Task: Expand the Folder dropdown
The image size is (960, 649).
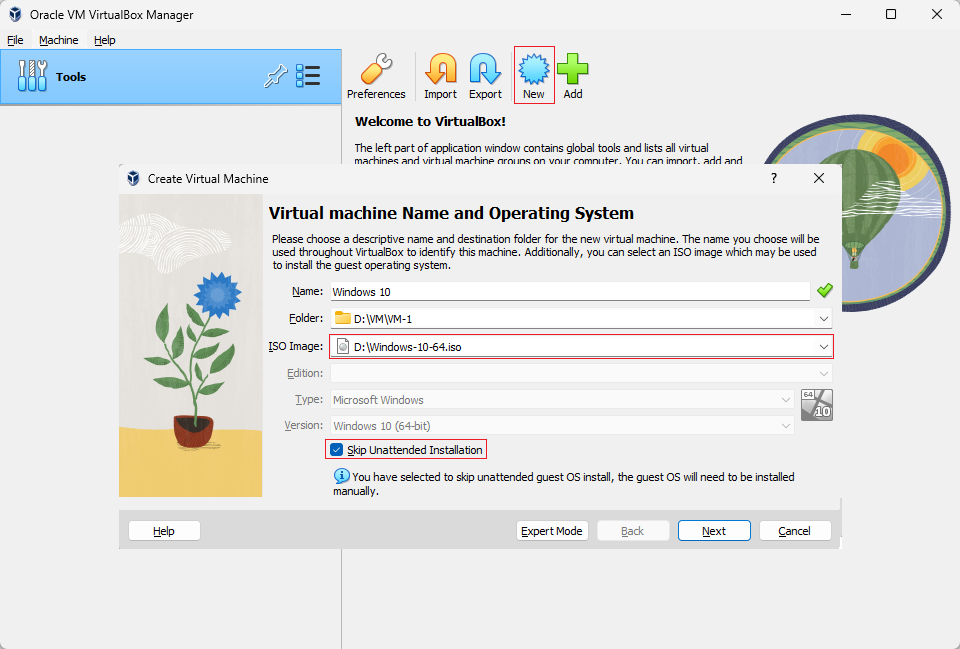Action: [x=823, y=318]
